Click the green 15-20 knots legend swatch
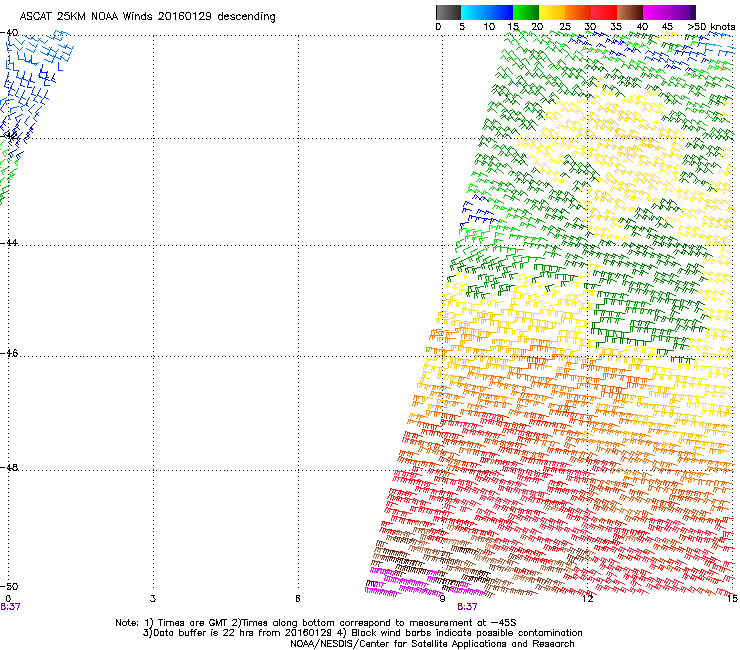Viewport: 740px width, 650px height. click(526, 12)
